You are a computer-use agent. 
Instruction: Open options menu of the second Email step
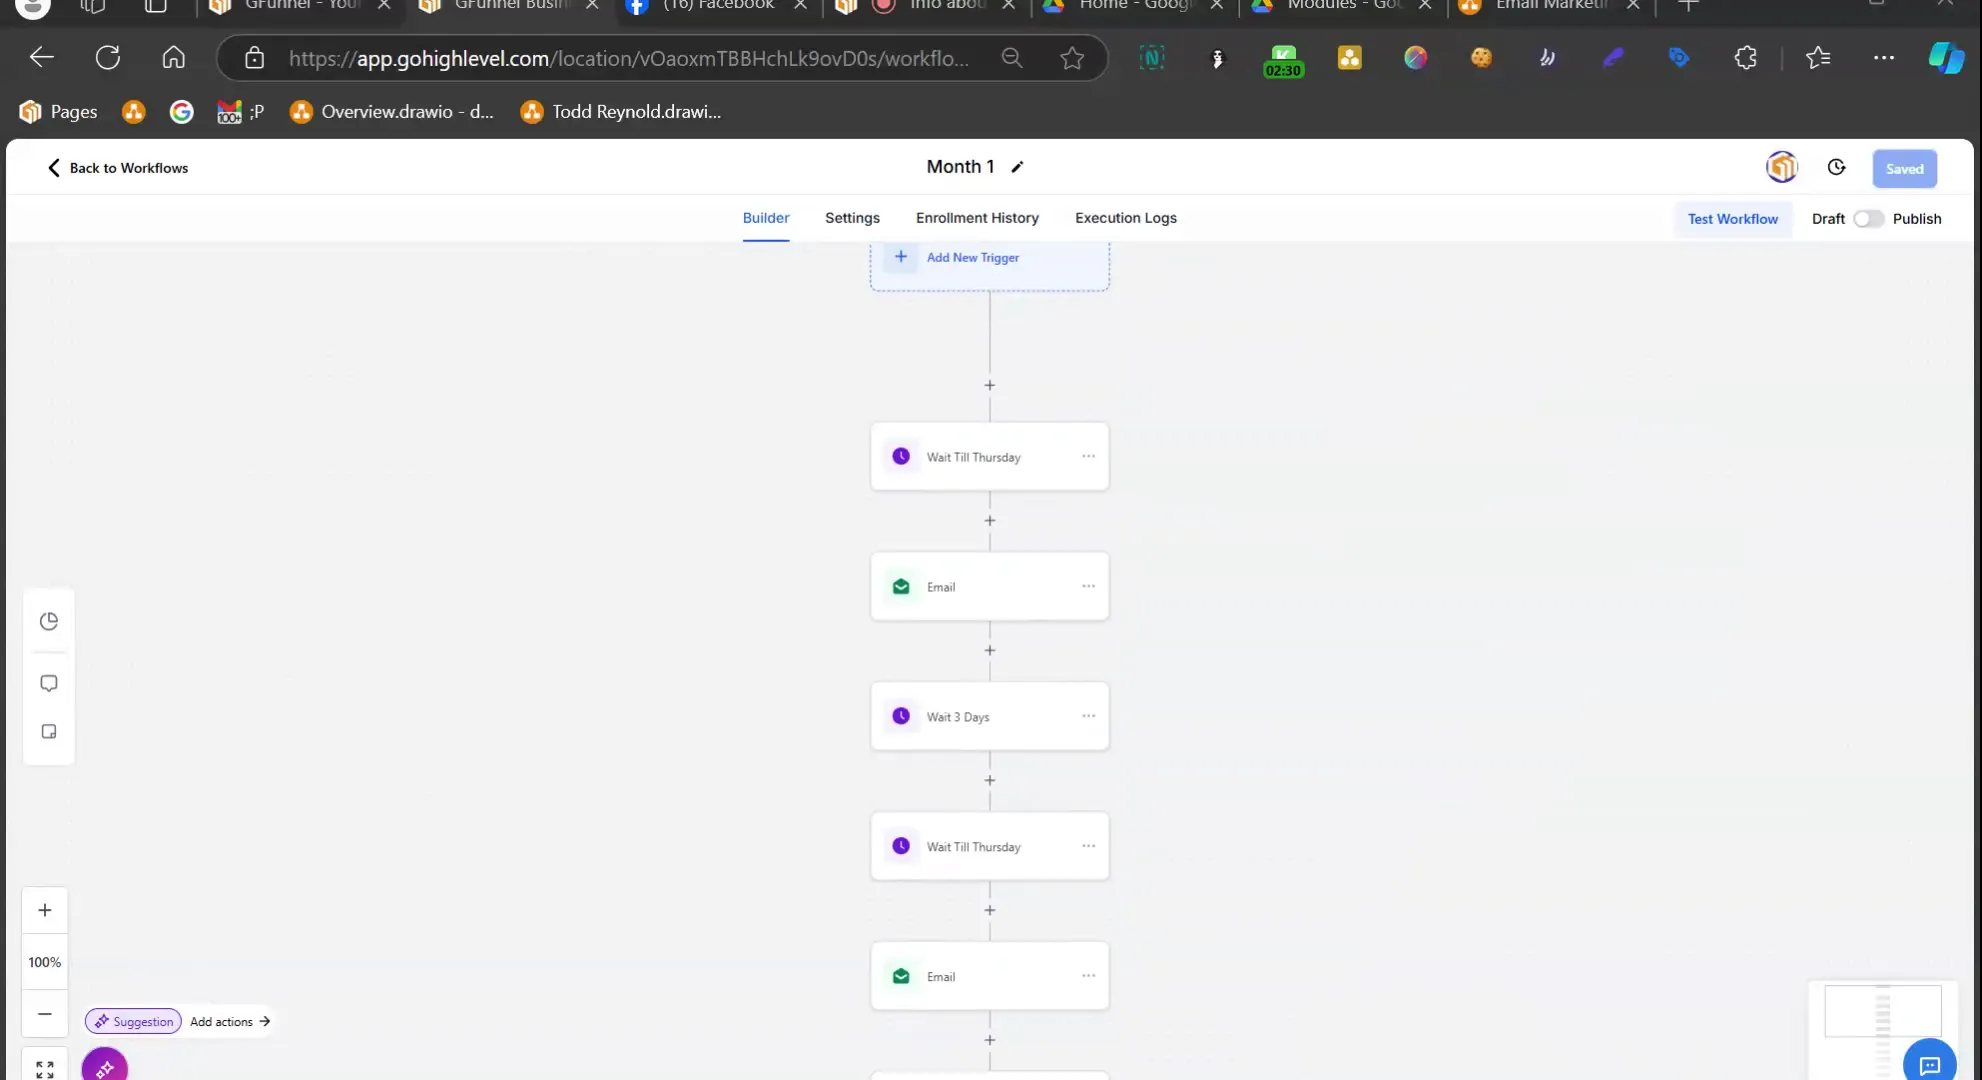(x=1088, y=976)
